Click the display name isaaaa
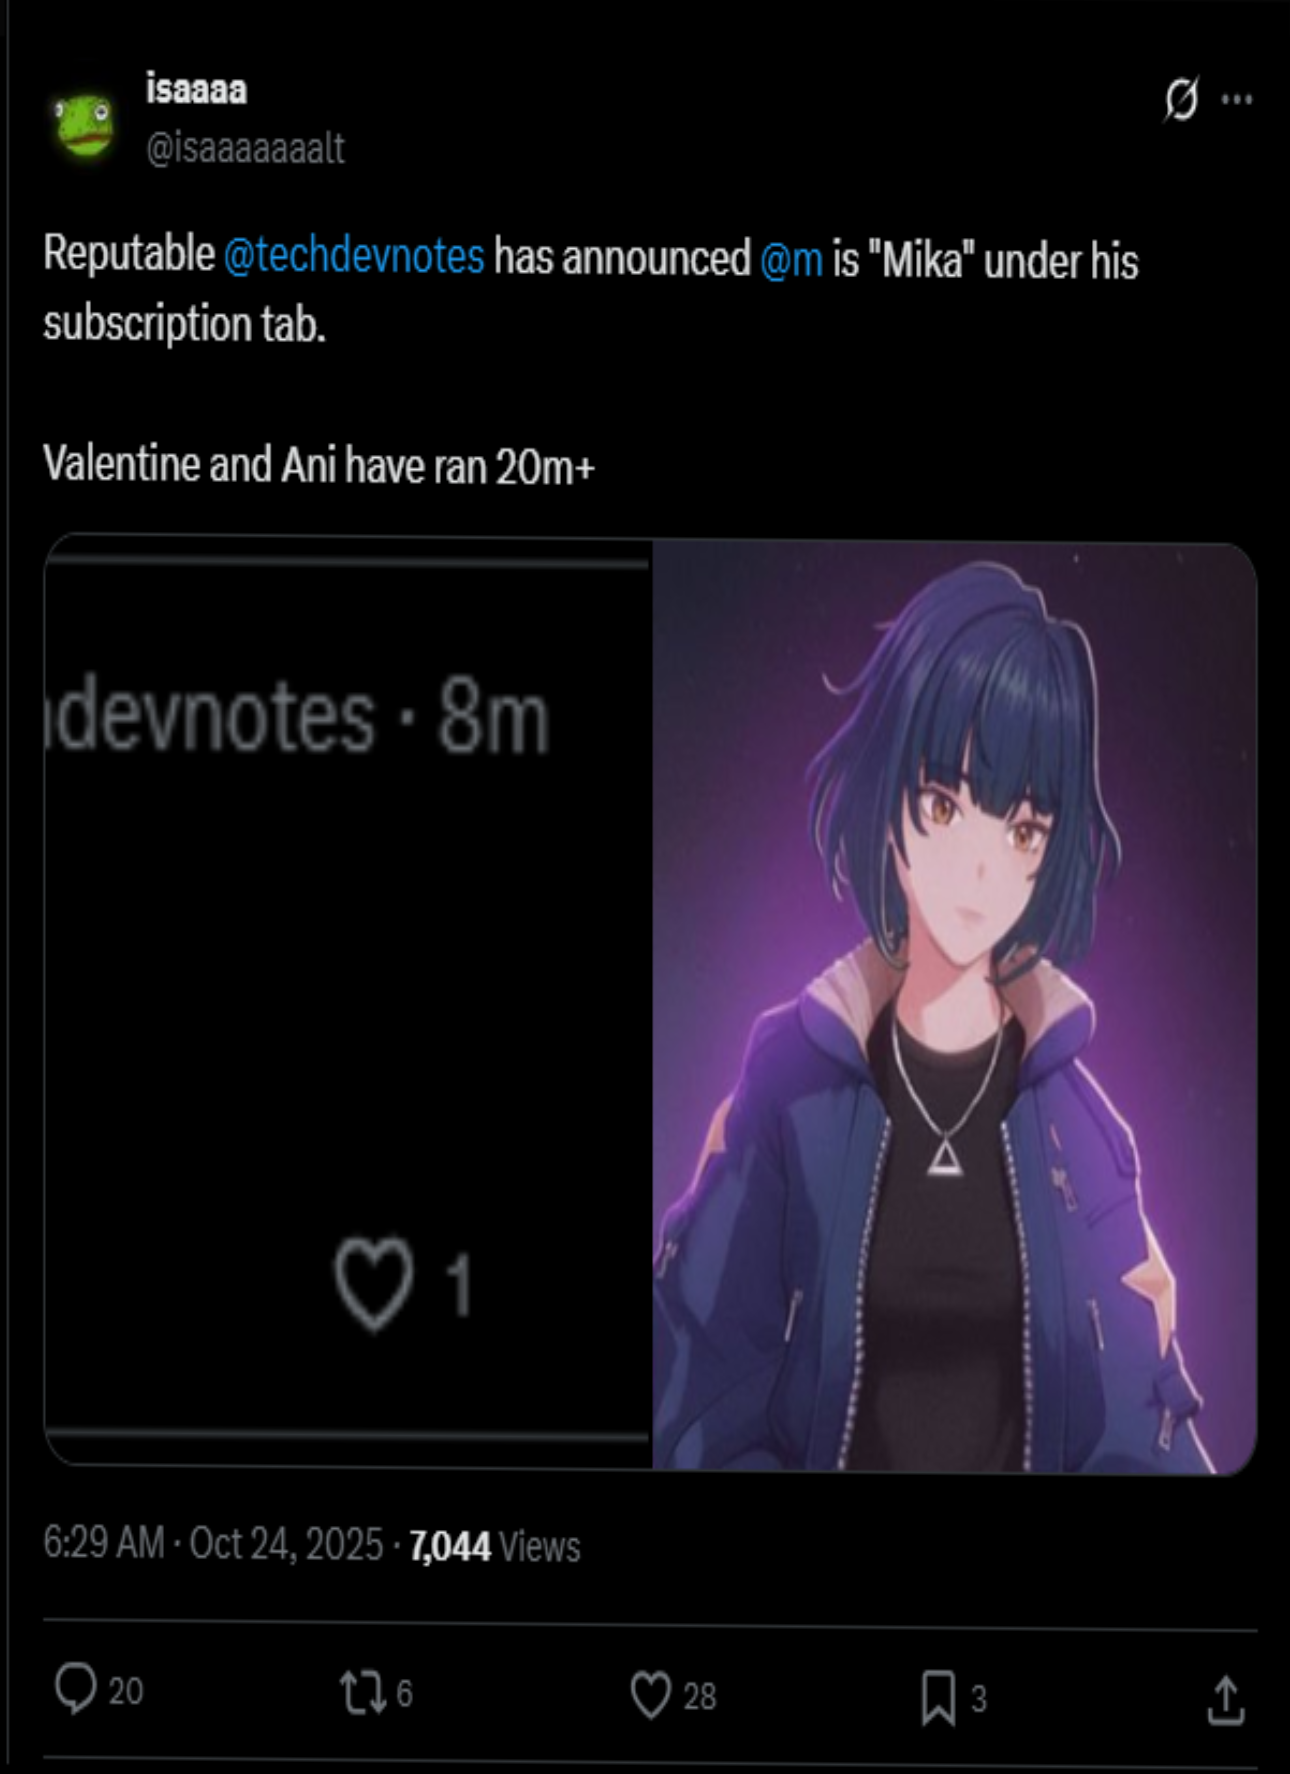This screenshot has height=1774, width=1290. click(196, 89)
